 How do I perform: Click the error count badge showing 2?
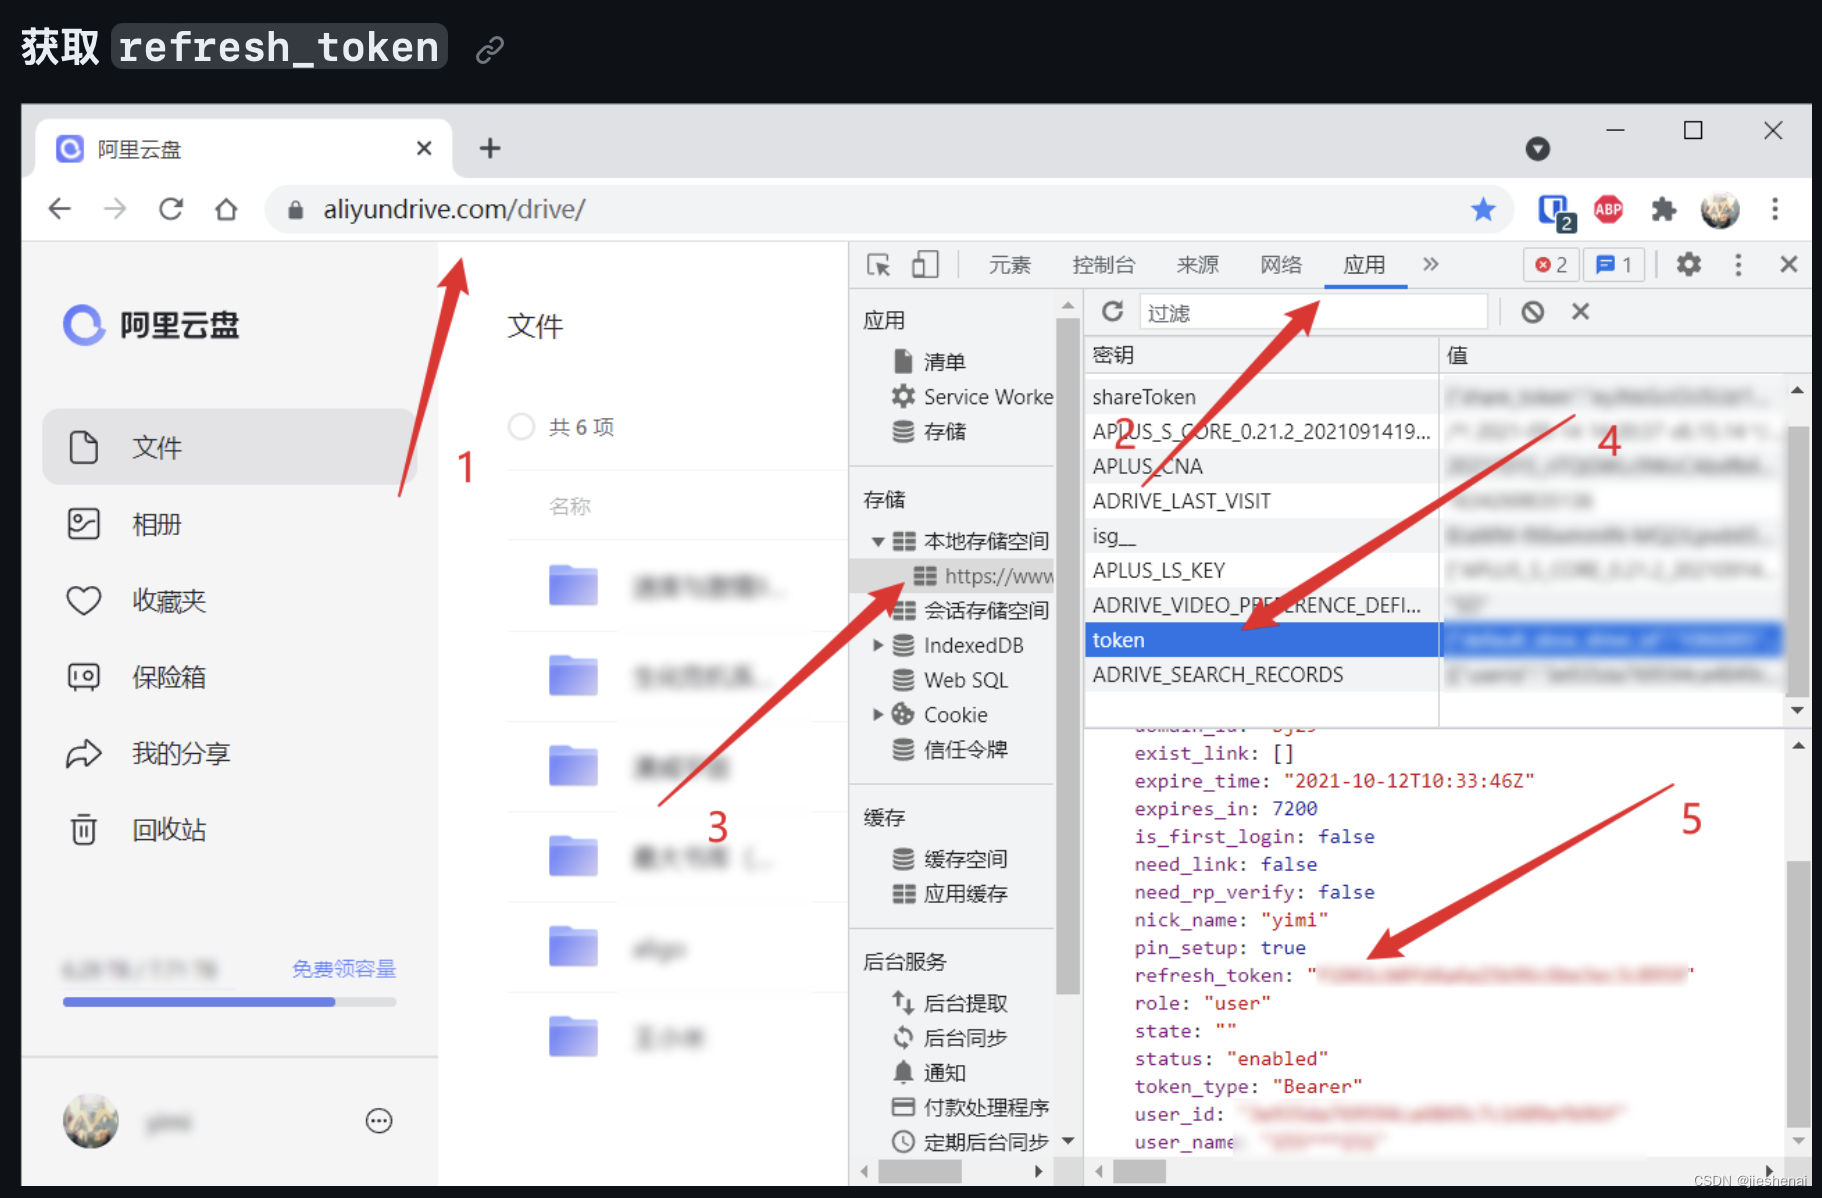click(x=1551, y=265)
